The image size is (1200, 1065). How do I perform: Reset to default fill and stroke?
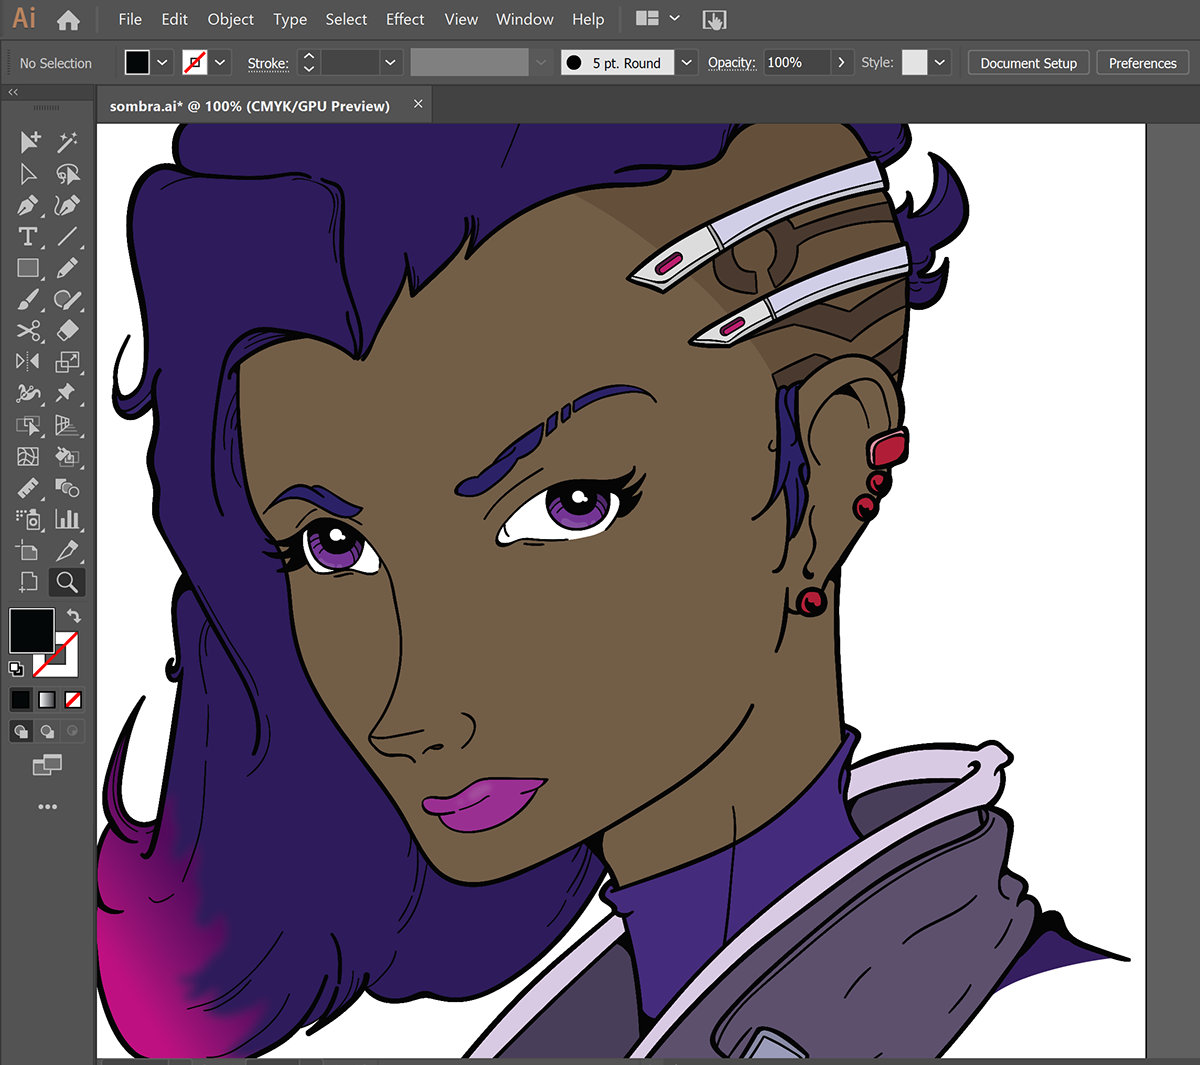click(16, 668)
